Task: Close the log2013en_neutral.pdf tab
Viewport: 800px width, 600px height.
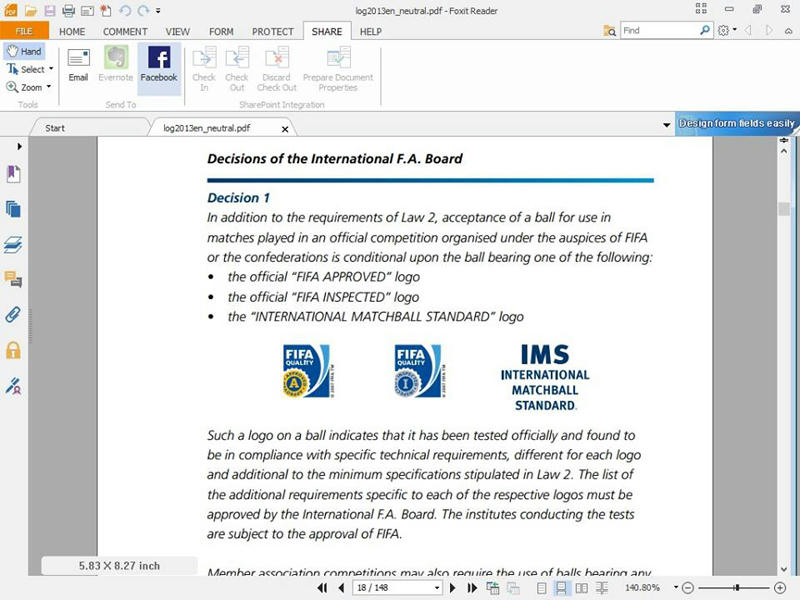Action: (285, 129)
